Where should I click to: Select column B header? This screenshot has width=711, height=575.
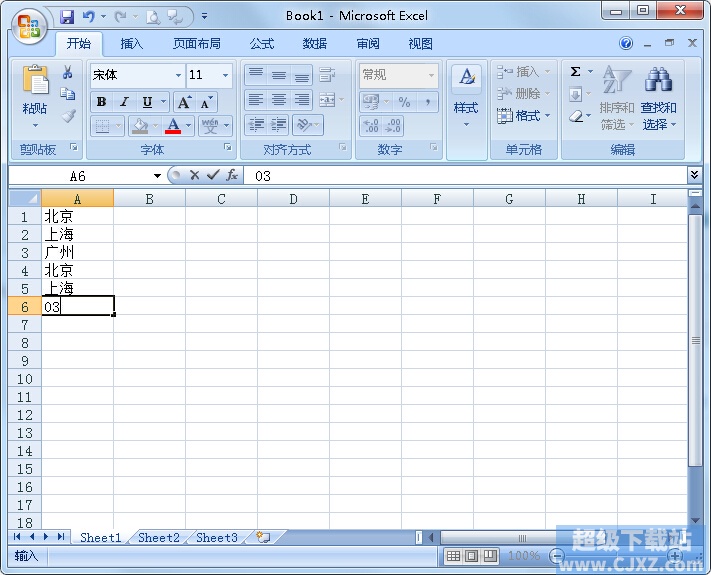[149, 199]
